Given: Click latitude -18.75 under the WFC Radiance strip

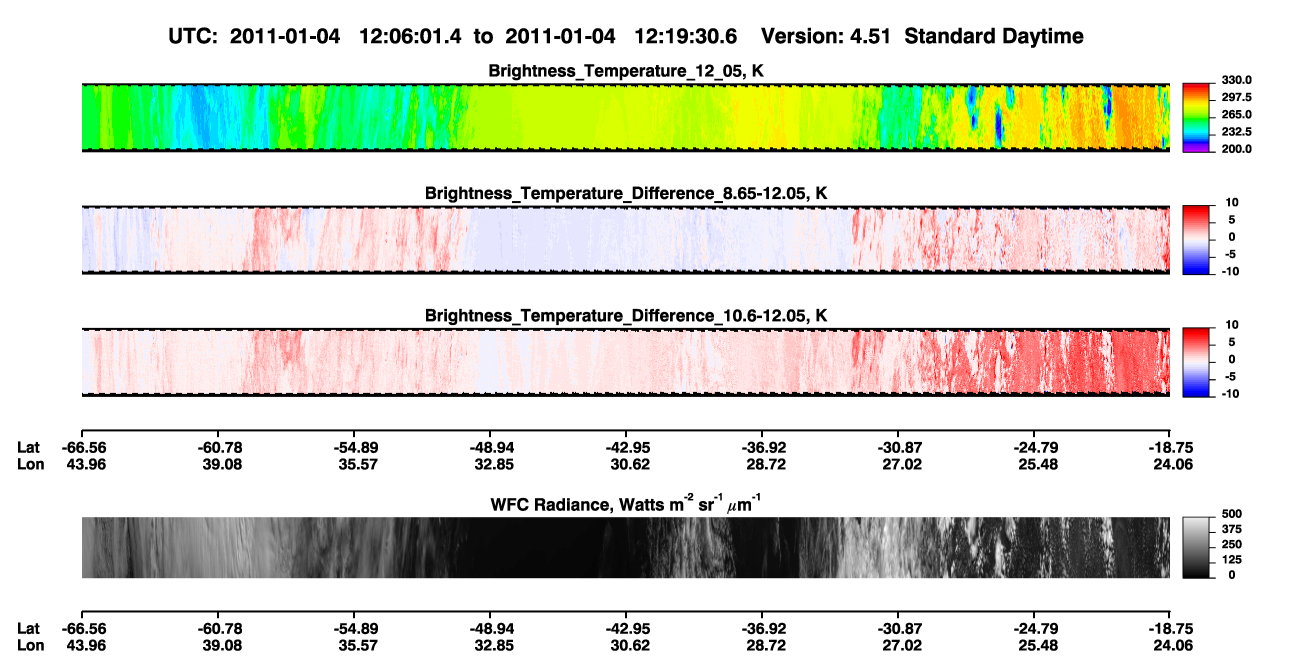Looking at the screenshot, I should click(x=1169, y=628).
